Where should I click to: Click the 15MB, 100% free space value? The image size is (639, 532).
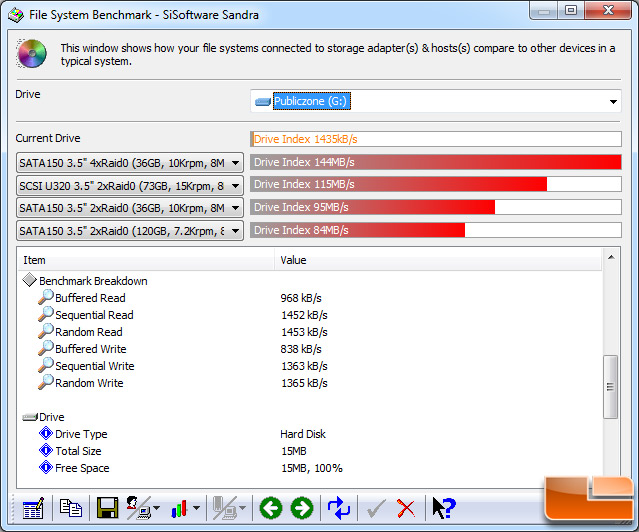312,468
